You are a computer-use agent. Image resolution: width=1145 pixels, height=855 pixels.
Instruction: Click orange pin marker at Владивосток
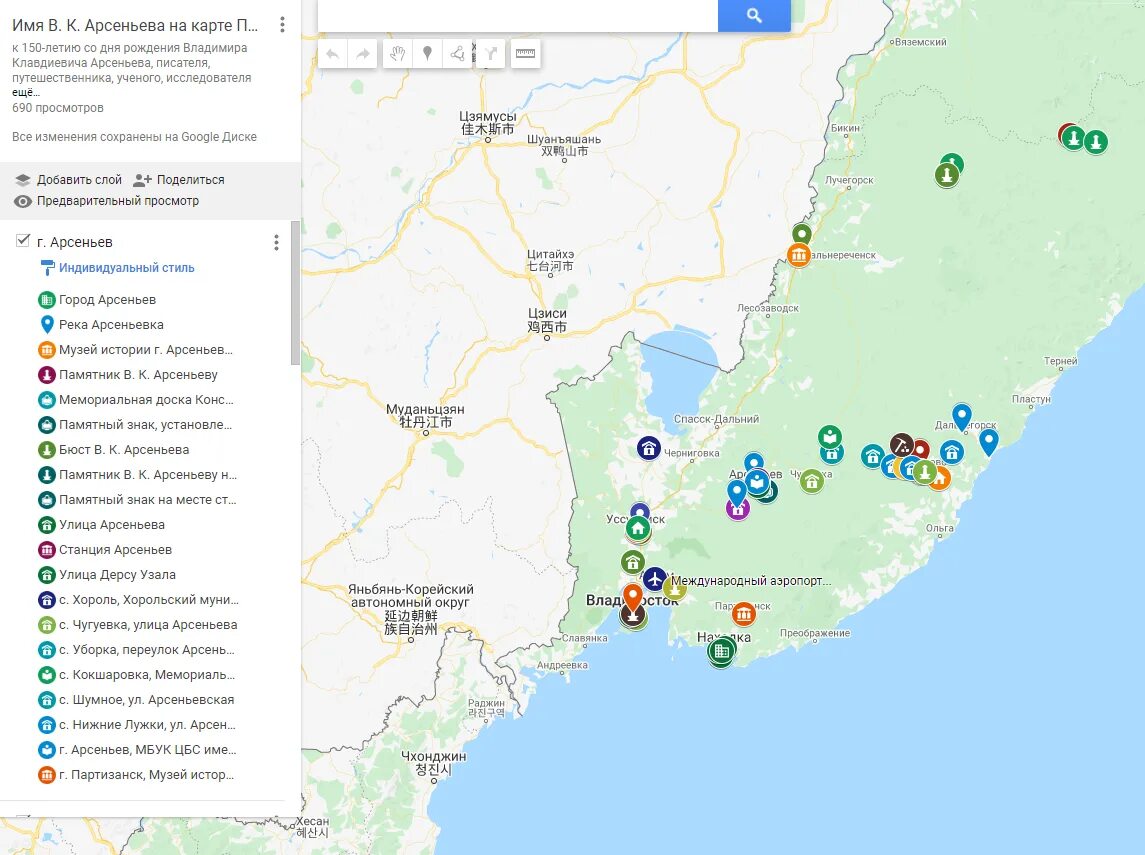click(x=632, y=598)
